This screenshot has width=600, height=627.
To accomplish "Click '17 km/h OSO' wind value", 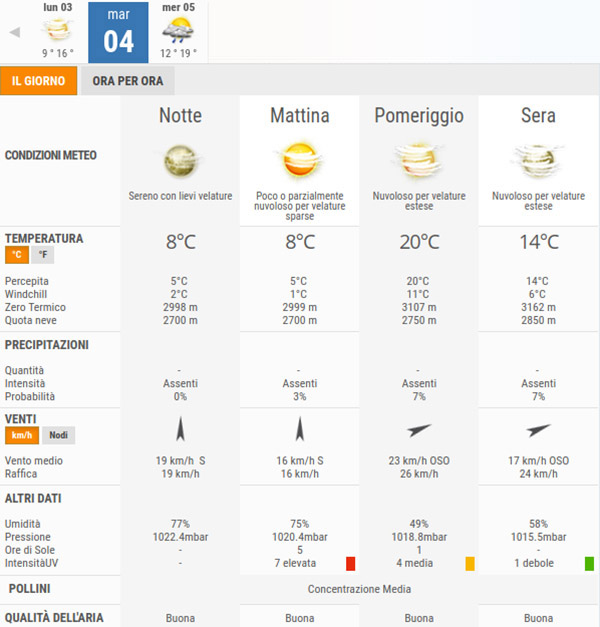I will [x=538, y=461].
